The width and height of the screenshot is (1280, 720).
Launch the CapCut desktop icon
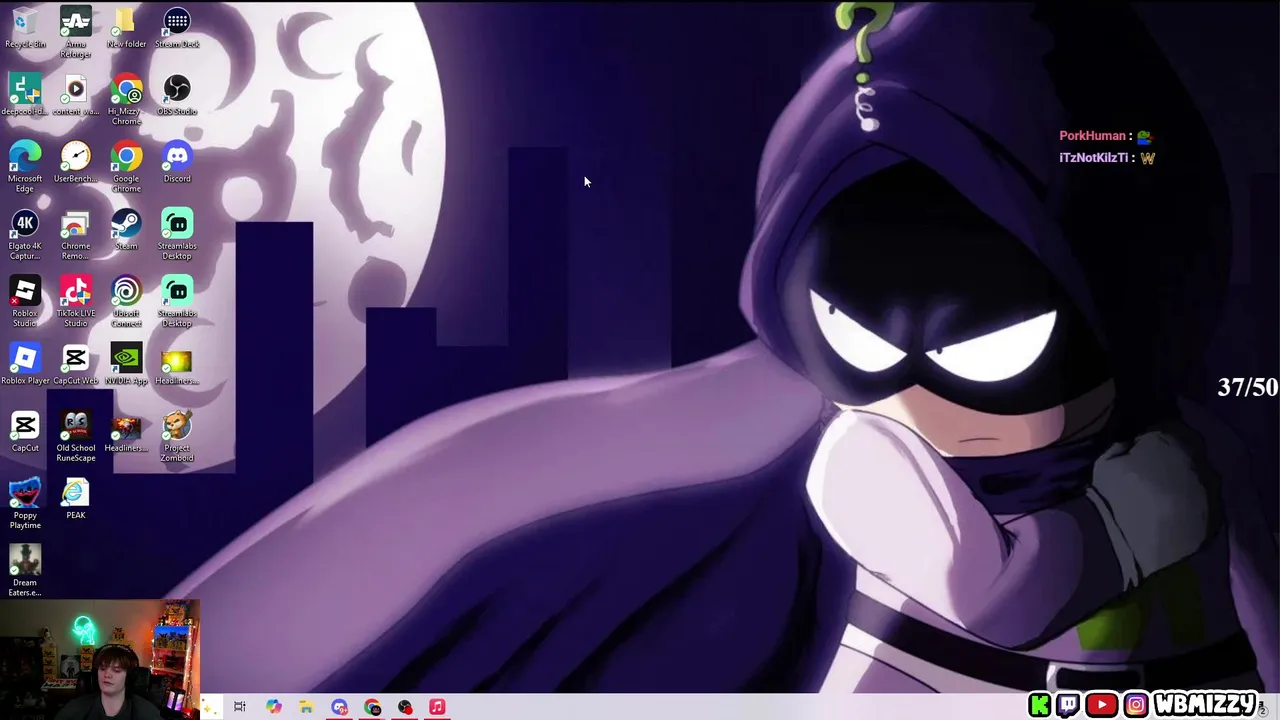coord(25,431)
